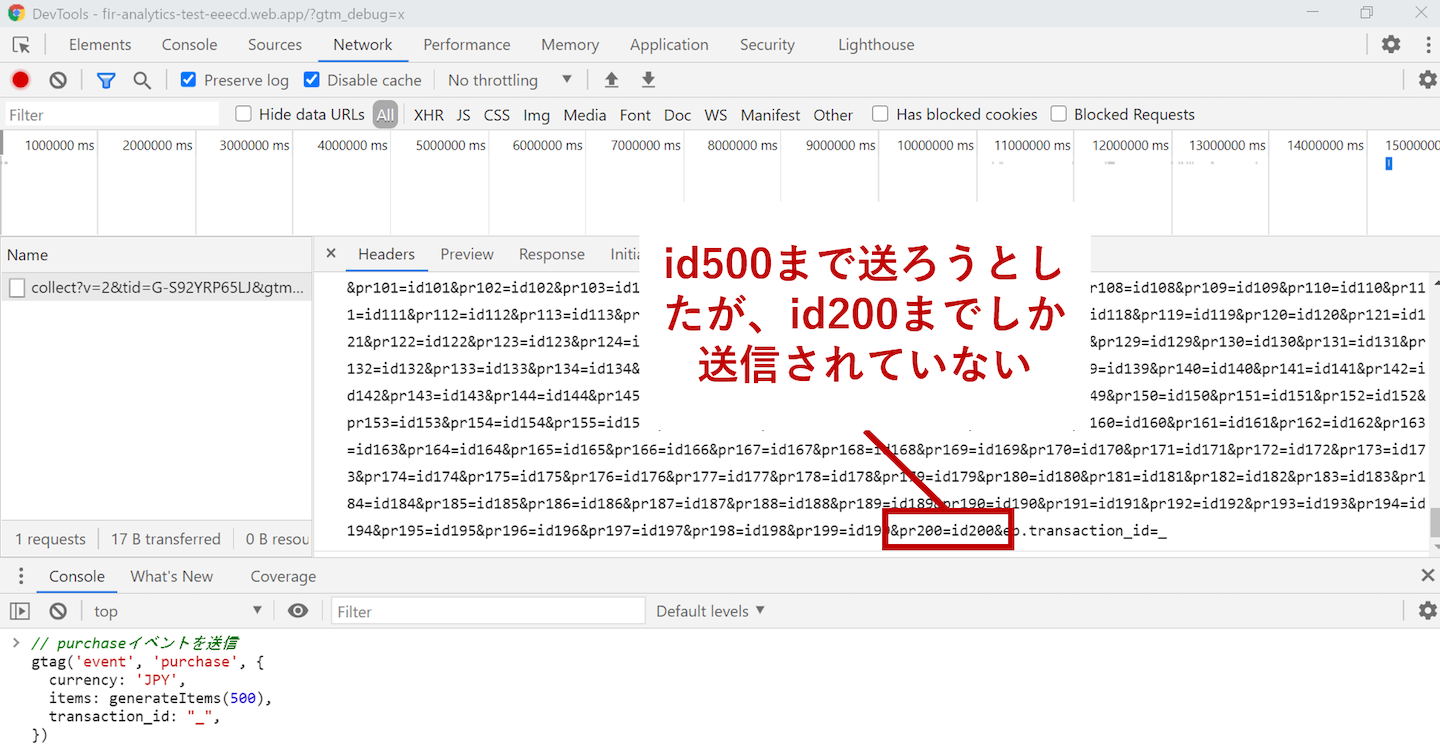Toggle live expression eye icon in console
Screen dimensions: 1440x750
coord(298,611)
